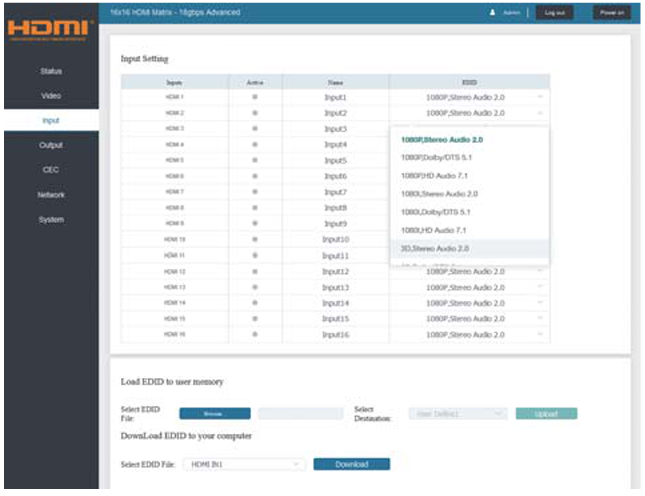Viewport: 645px width, 496px height.
Task: Edit the Input2 name field
Action: point(336,113)
